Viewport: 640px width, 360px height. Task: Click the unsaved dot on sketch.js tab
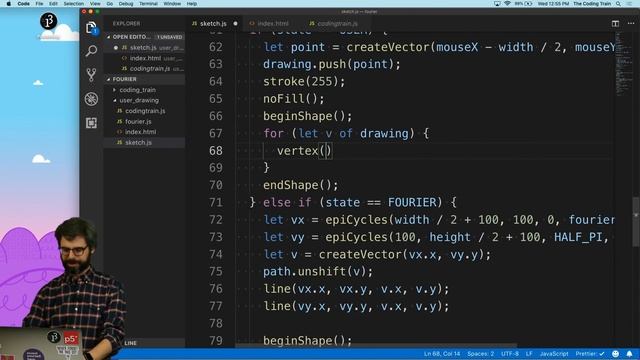coord(236,24)
